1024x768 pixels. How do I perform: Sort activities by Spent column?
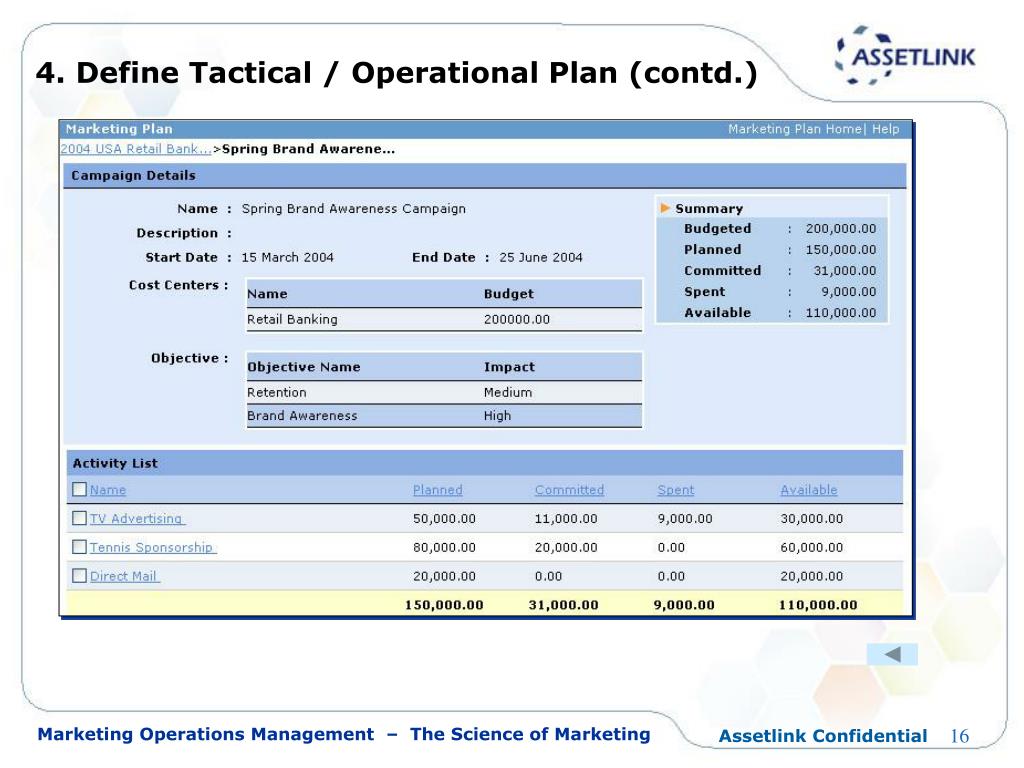[x=676, y=490]
